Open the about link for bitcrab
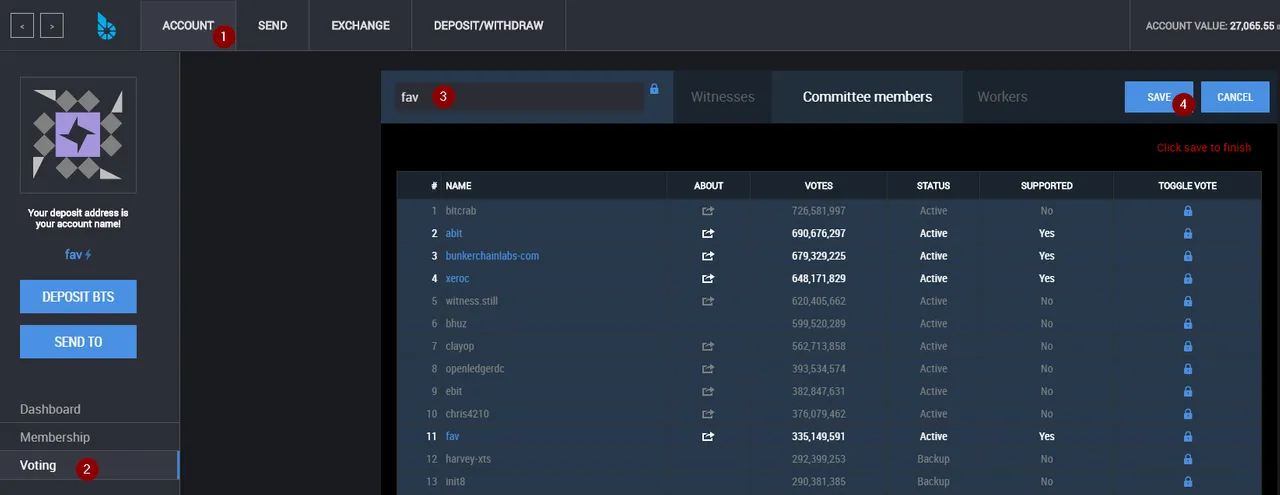The image size is (1280, 495). (708, 211)
